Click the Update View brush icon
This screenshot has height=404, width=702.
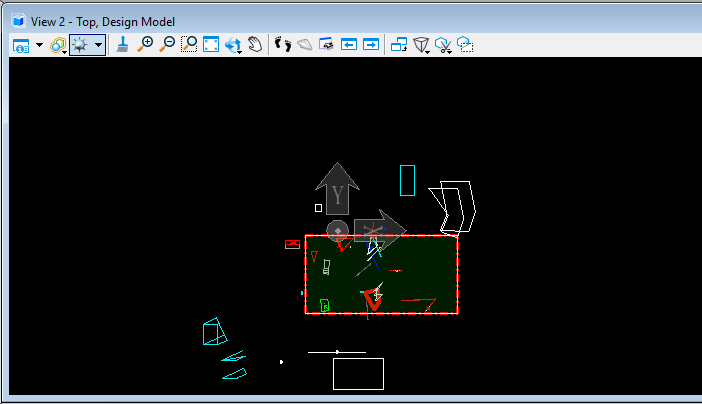[x=122, y=45]
